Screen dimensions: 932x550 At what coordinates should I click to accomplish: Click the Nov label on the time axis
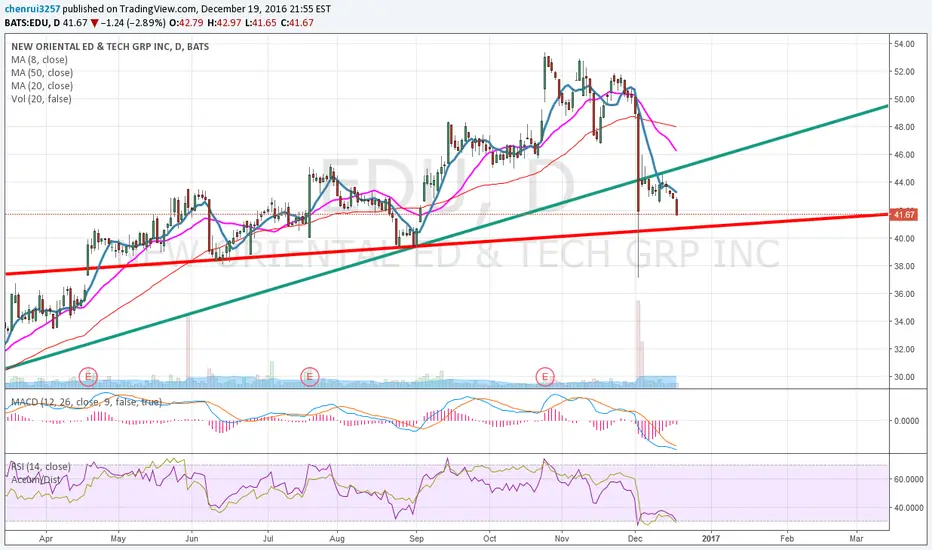click(562, 539)
